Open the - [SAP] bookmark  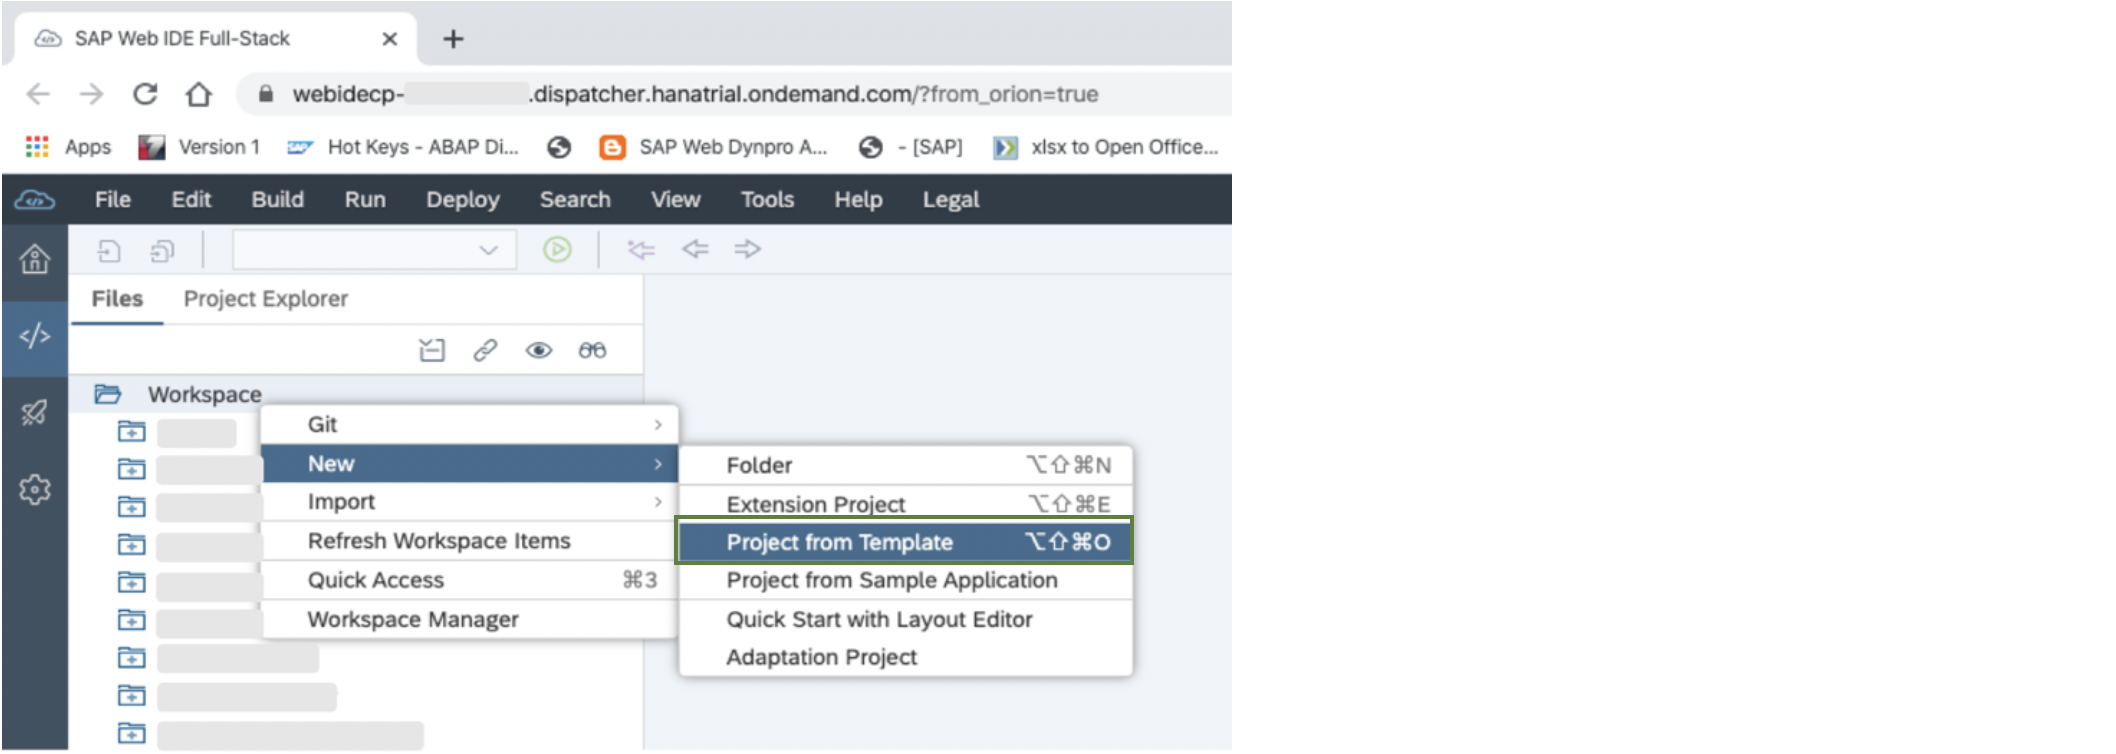[x=911, y=147]
